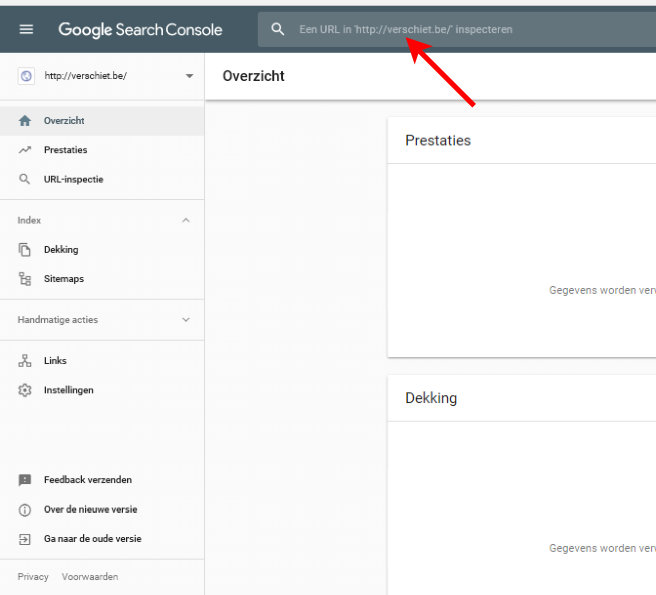Screen dimensions: 656x595
Task: Open Instellingen in the sidebar
Action: click(x=102, y=390)
